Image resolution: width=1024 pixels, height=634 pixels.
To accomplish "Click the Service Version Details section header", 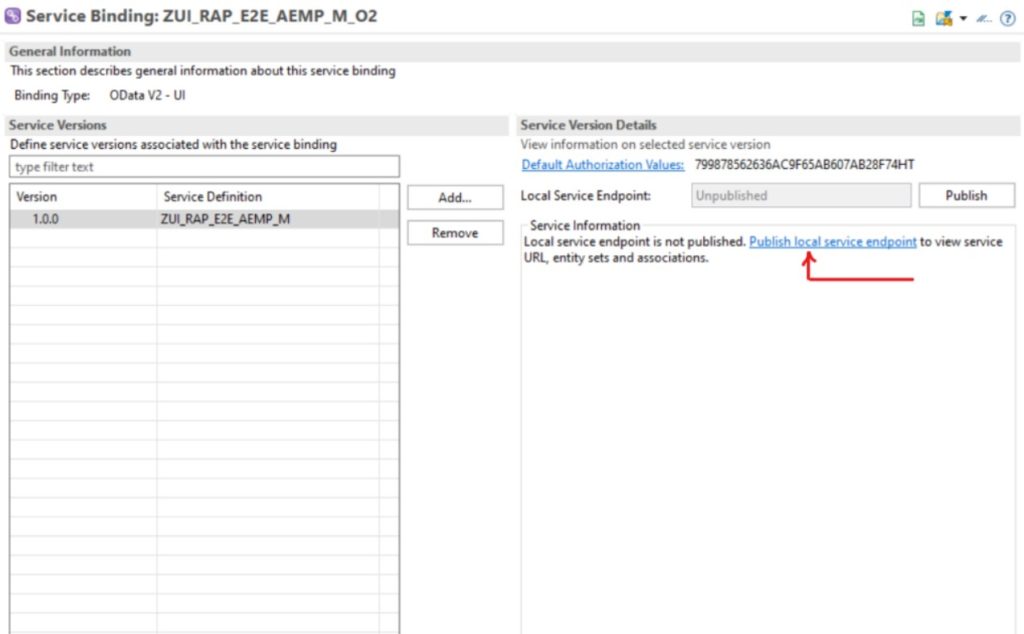I will (588, 125).
